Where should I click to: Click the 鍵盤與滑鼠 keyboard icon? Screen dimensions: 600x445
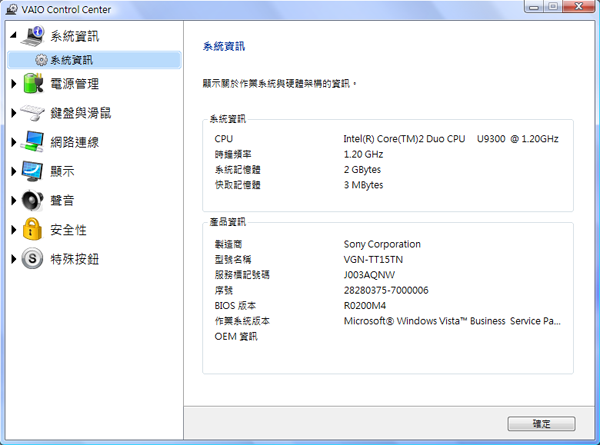(33, 113)
